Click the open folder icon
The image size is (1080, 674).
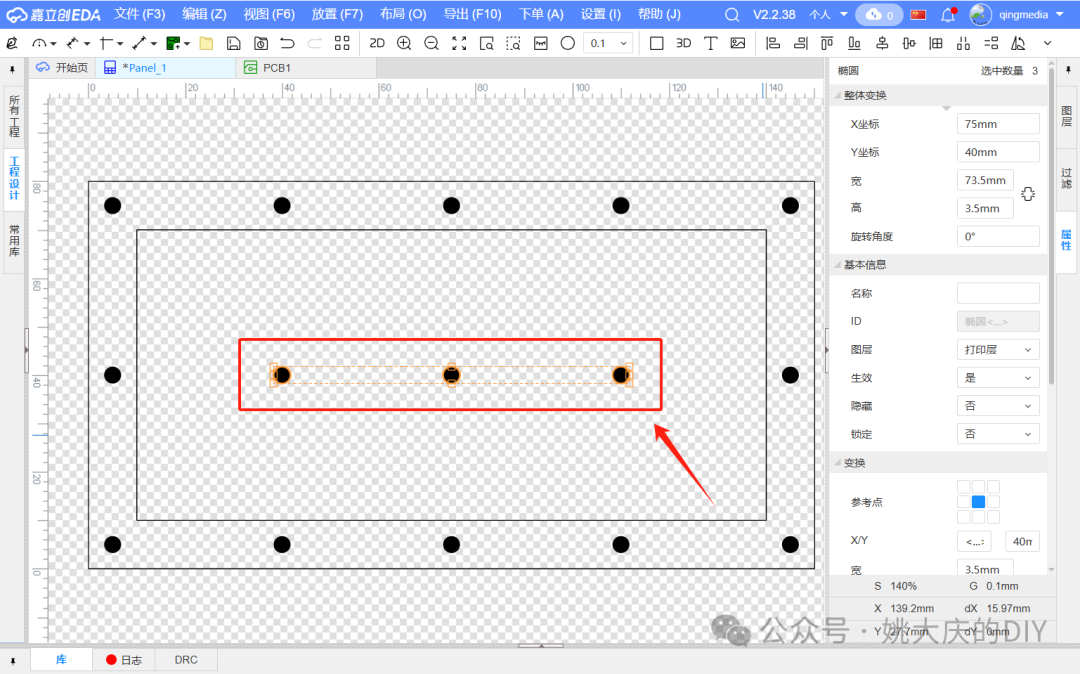click(x=206, y=43)
